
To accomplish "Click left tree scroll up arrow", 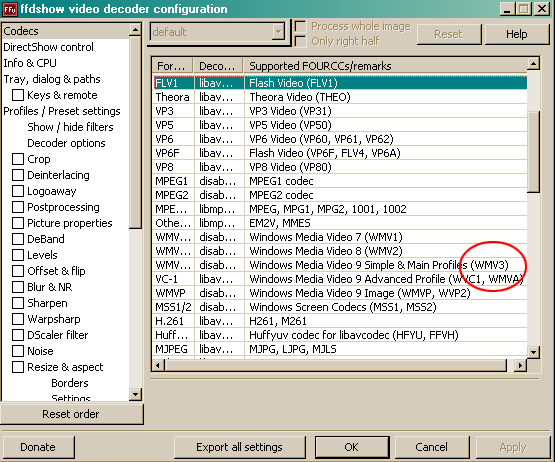I will click(136, 30).
